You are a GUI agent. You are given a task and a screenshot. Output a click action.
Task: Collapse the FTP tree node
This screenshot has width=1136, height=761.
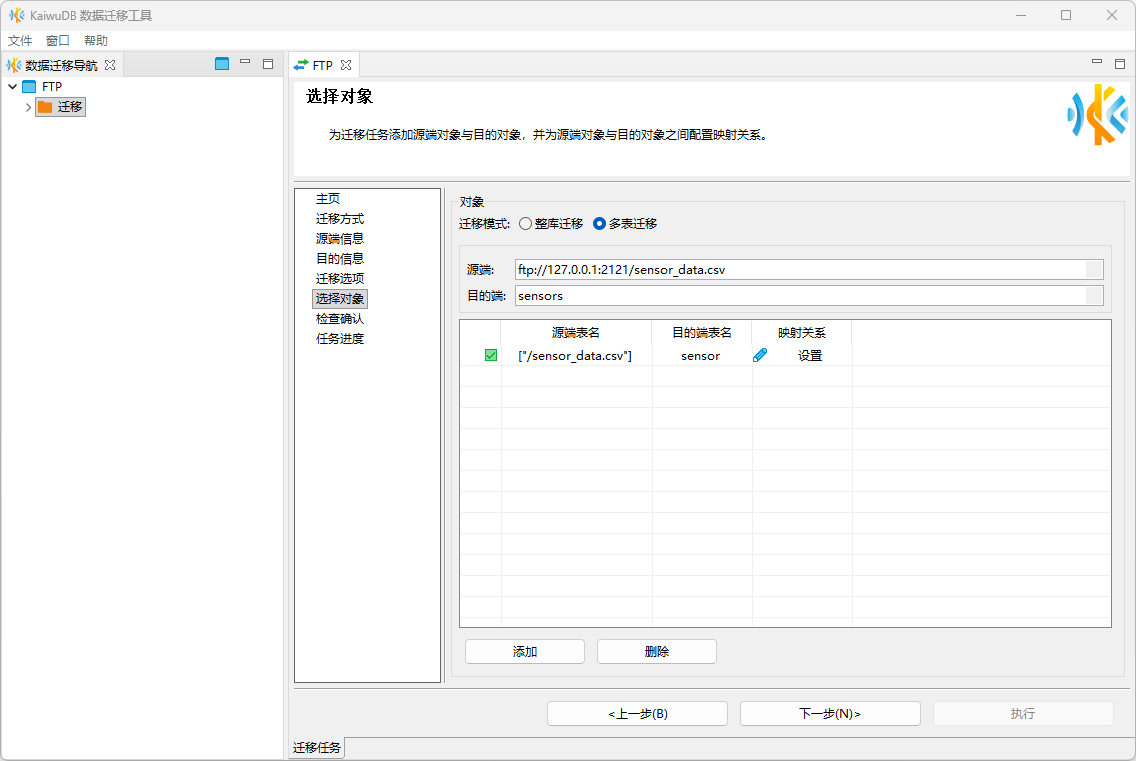pos(12,87)
